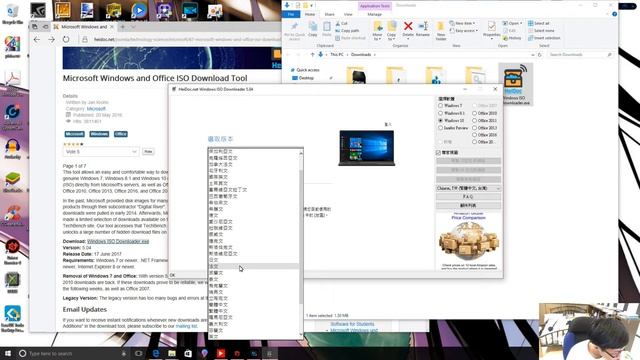Open Explorer address bar history dropdown
Screen dimensions: 640x360
click(x=532, y=55)
